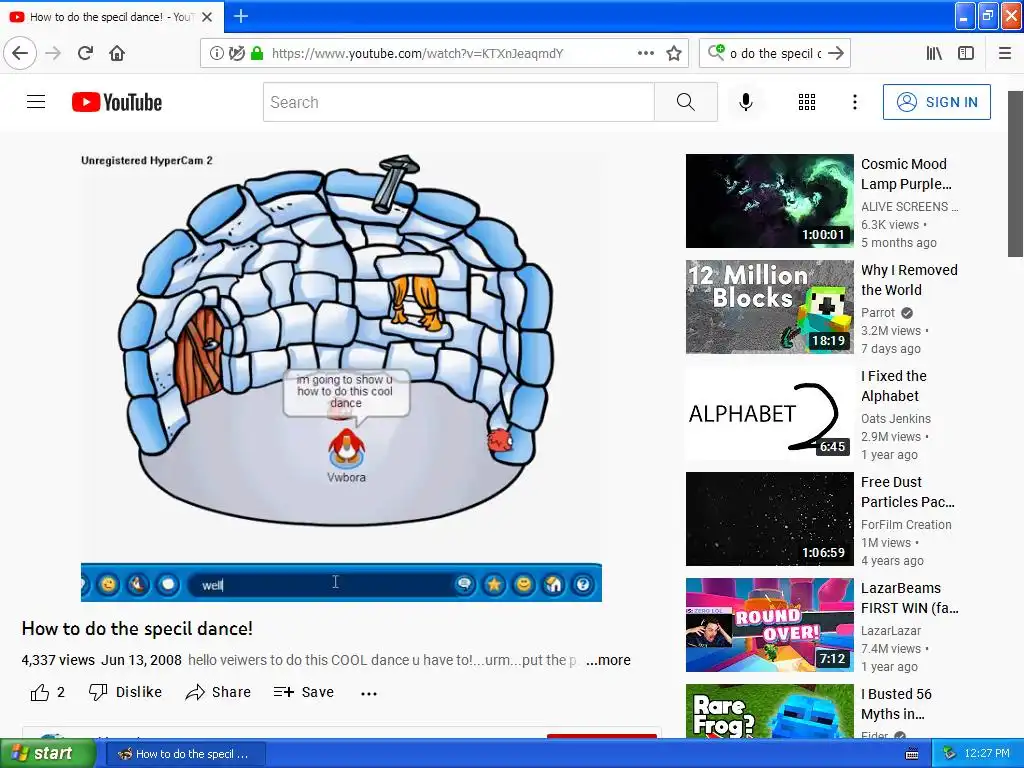
Task: Click the 'LazarBeams FIRST WIN' video title
Action: pyautogui.click(x=910, y=598)
